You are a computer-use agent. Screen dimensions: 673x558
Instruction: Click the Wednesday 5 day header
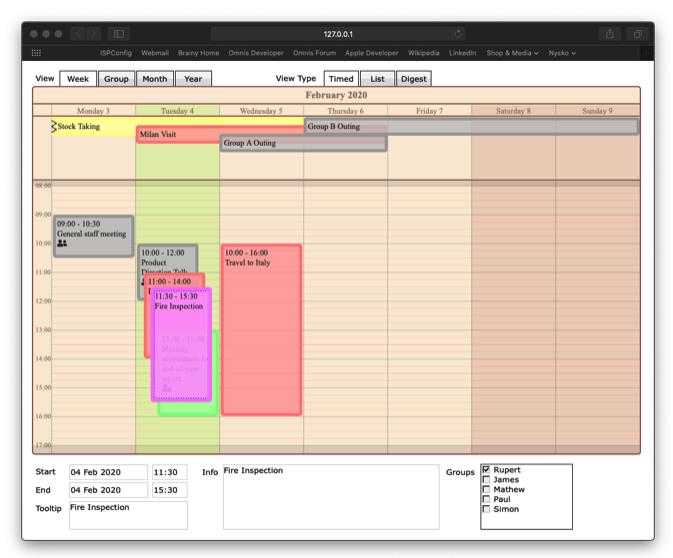pos(261,111)
